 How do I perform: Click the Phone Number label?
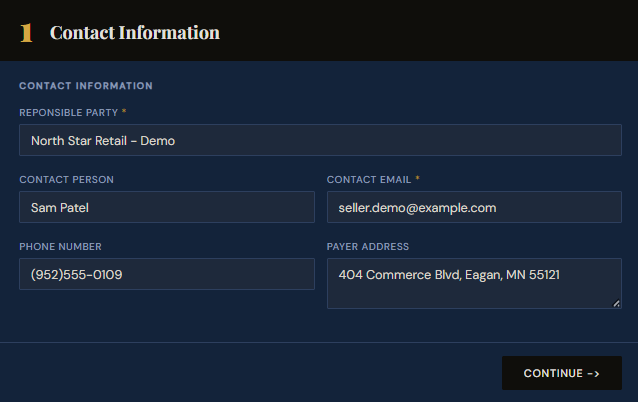point(60,247)
